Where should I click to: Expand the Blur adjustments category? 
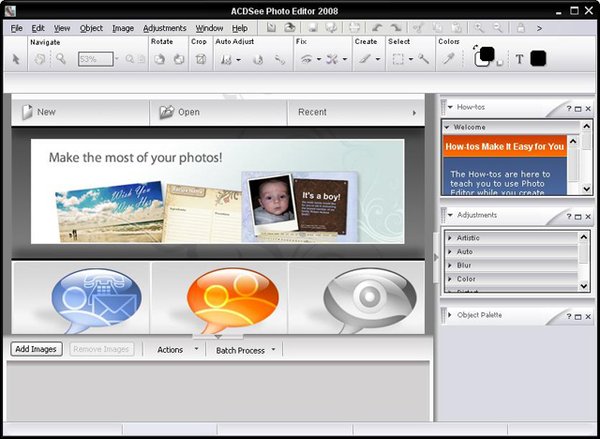[465, 265]
